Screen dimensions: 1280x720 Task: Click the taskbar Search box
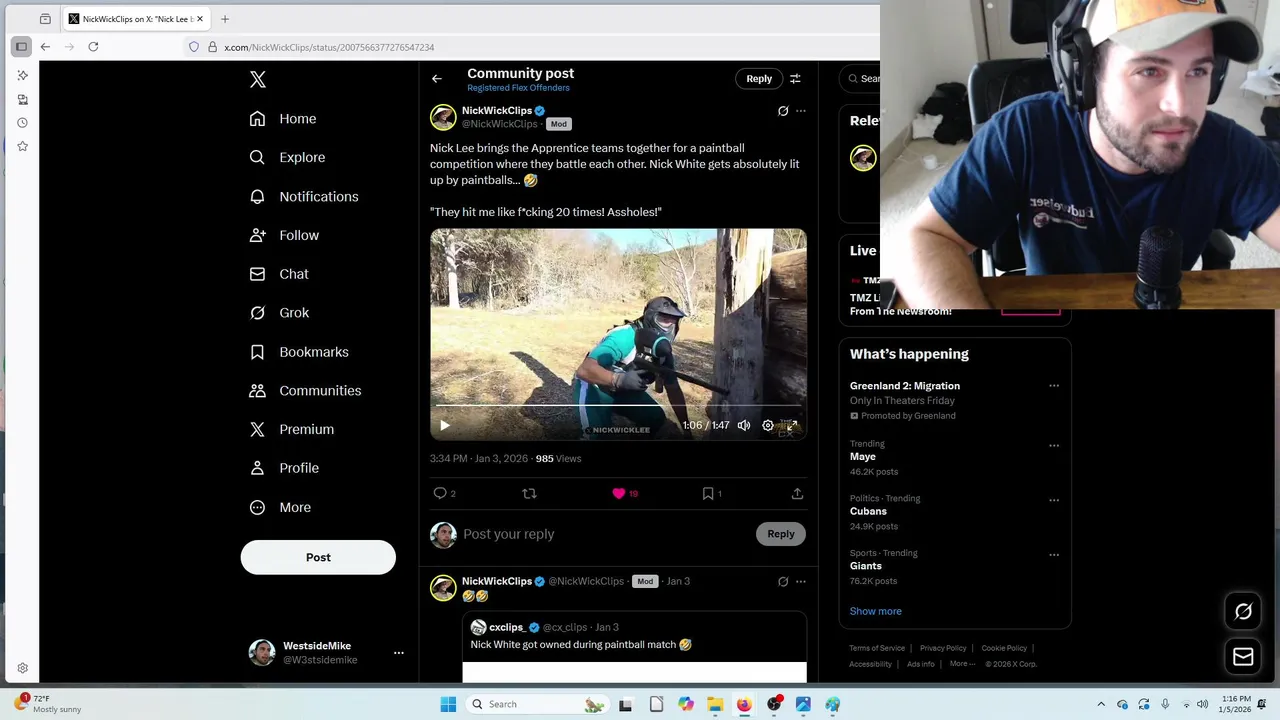point(537,704)
